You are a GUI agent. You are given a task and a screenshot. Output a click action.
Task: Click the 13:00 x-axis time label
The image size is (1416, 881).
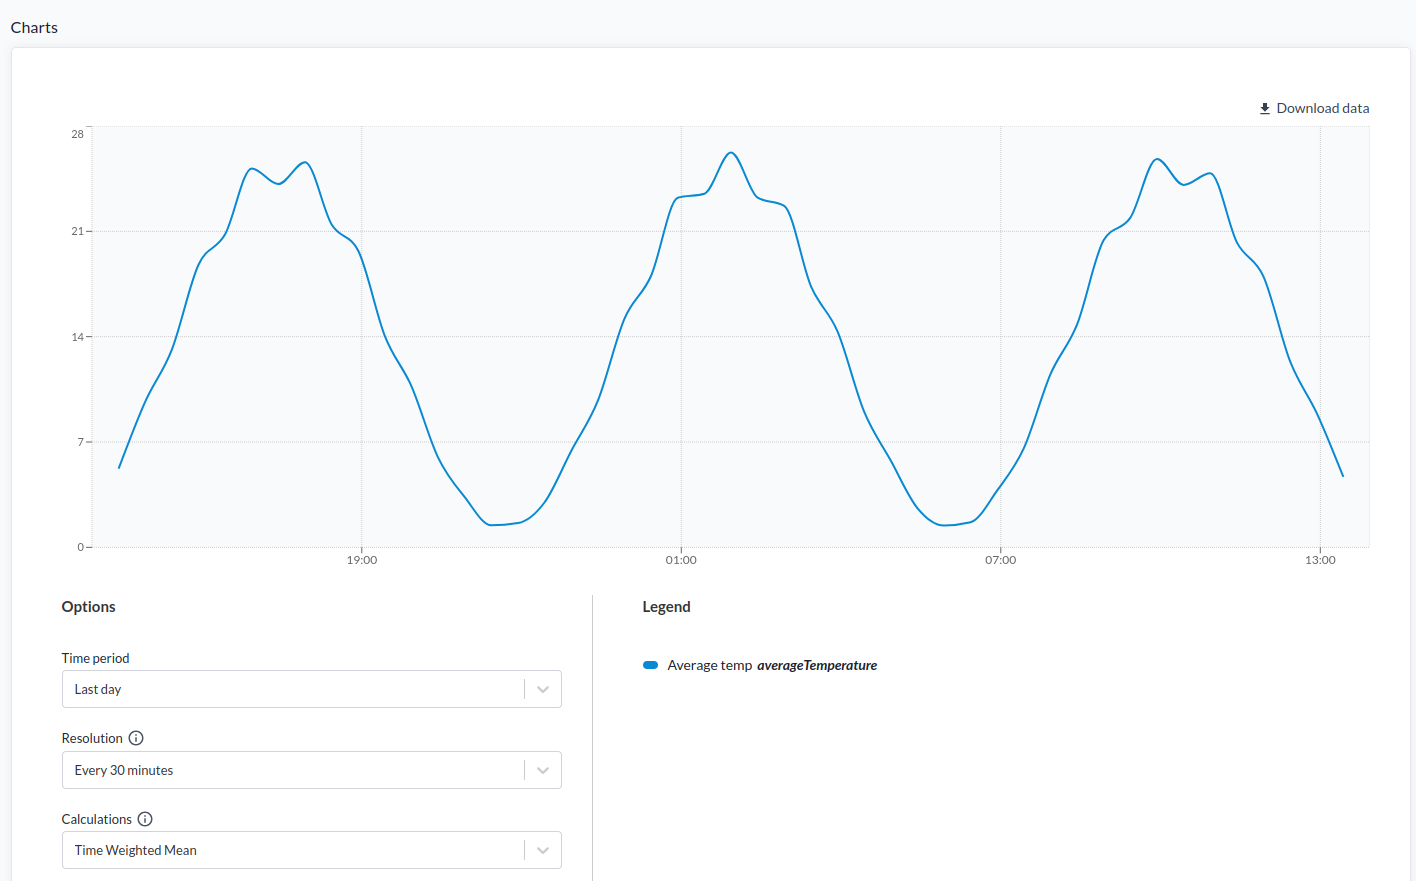1320,560
